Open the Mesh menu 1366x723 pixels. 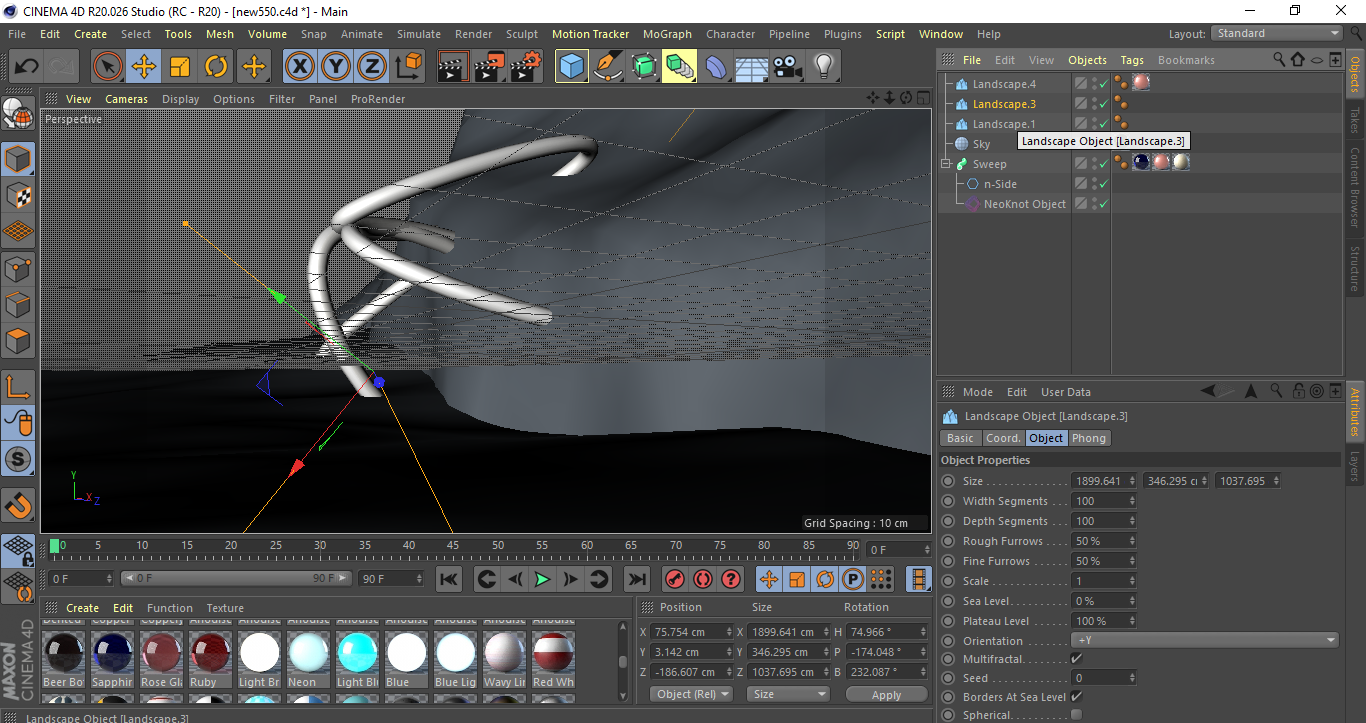220,34
